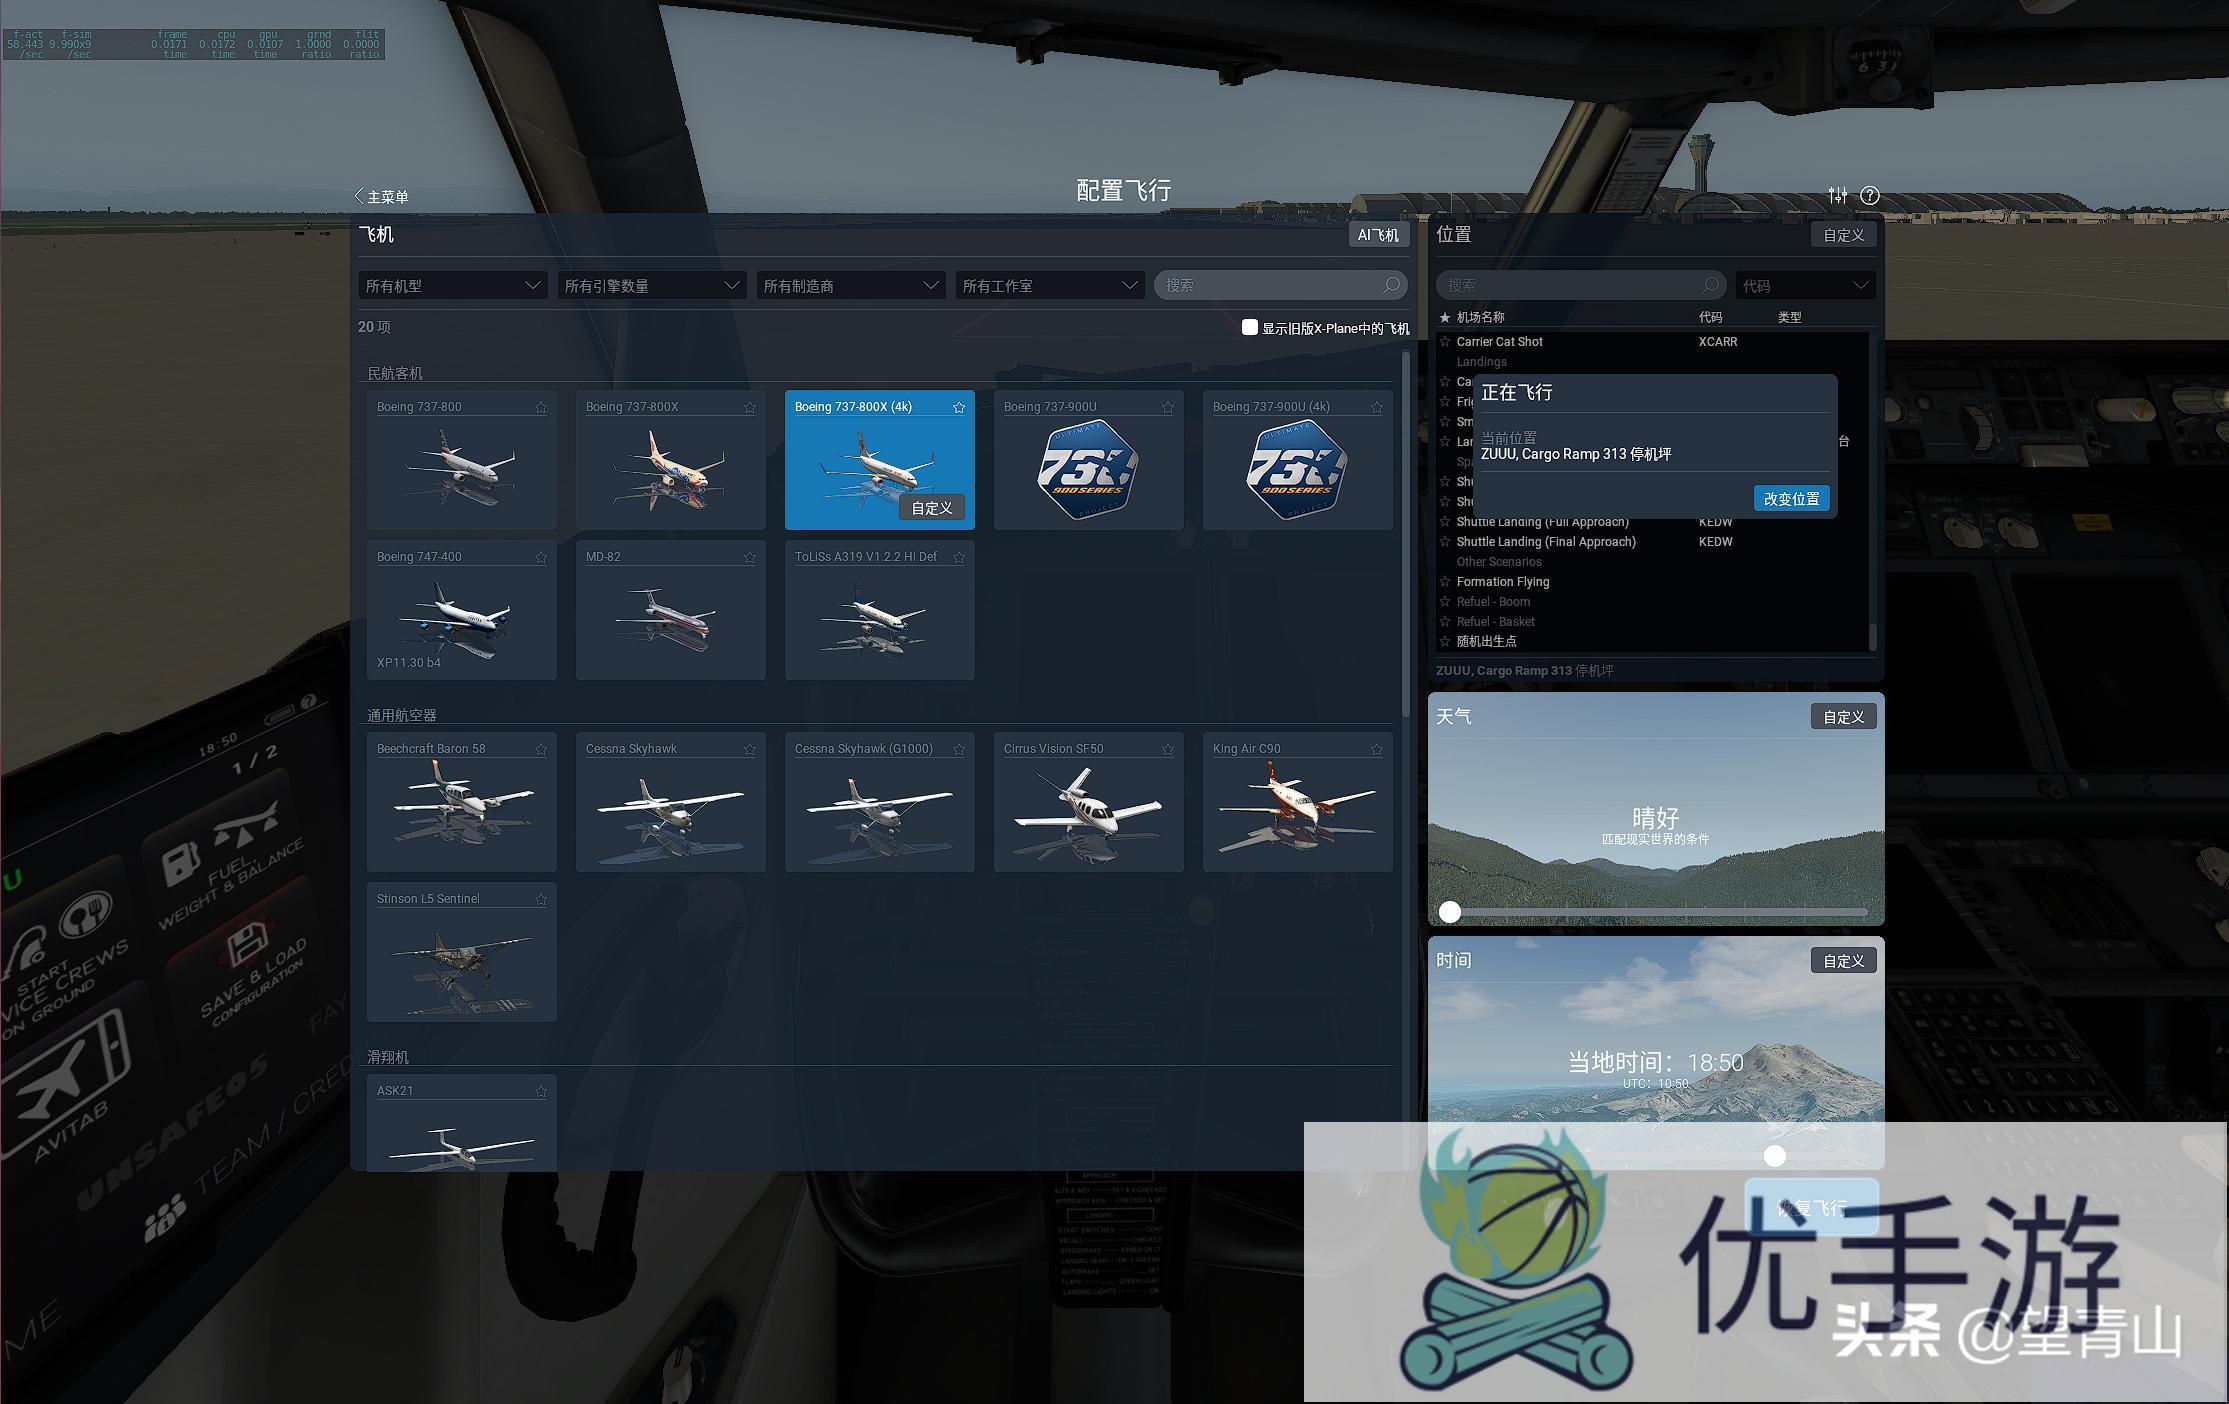Star the Carrier Cat Shot airport row

[x=1445, y=341]
